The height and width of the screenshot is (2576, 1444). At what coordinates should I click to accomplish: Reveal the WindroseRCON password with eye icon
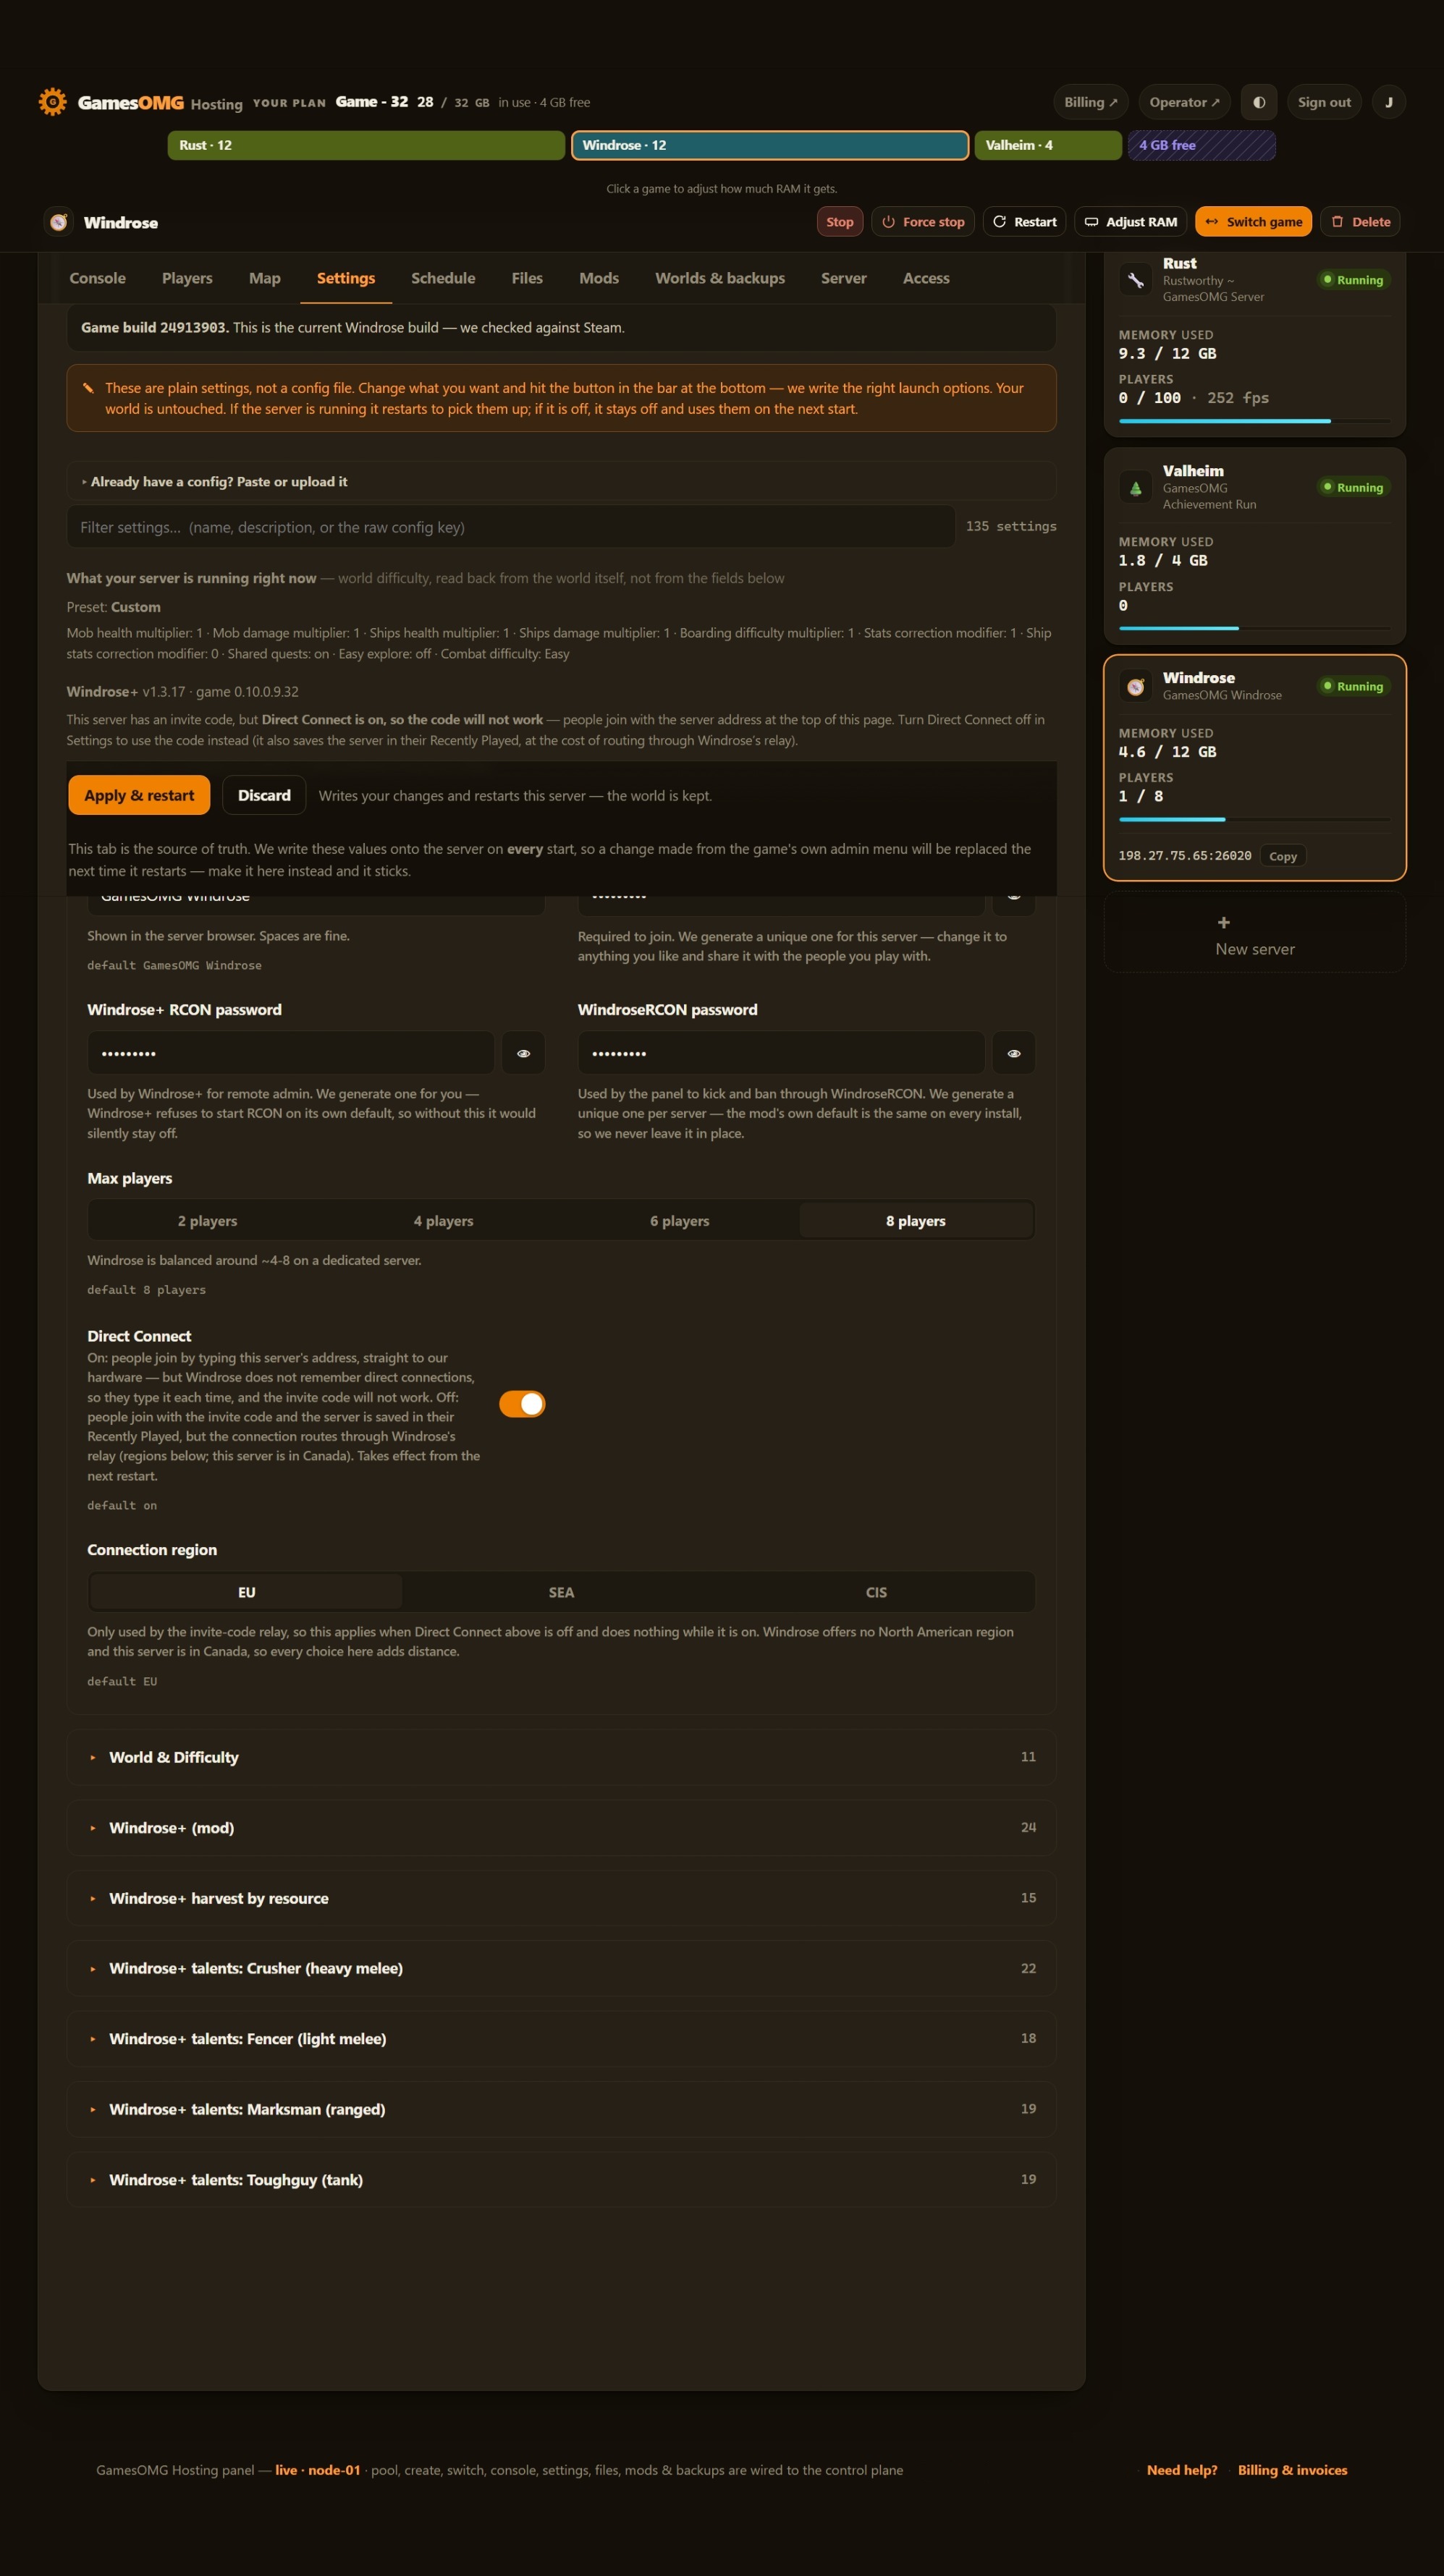(1014, 1053)
